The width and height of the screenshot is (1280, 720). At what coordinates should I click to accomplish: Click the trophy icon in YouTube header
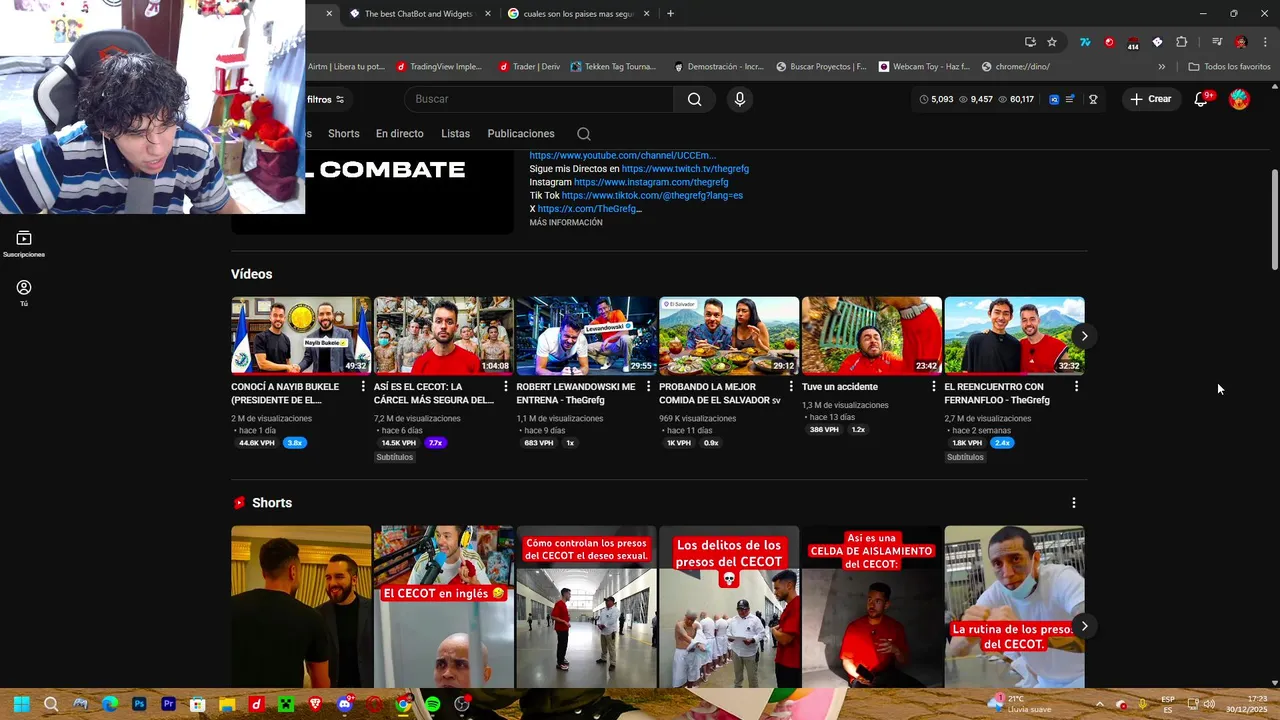coord(1093,99)
